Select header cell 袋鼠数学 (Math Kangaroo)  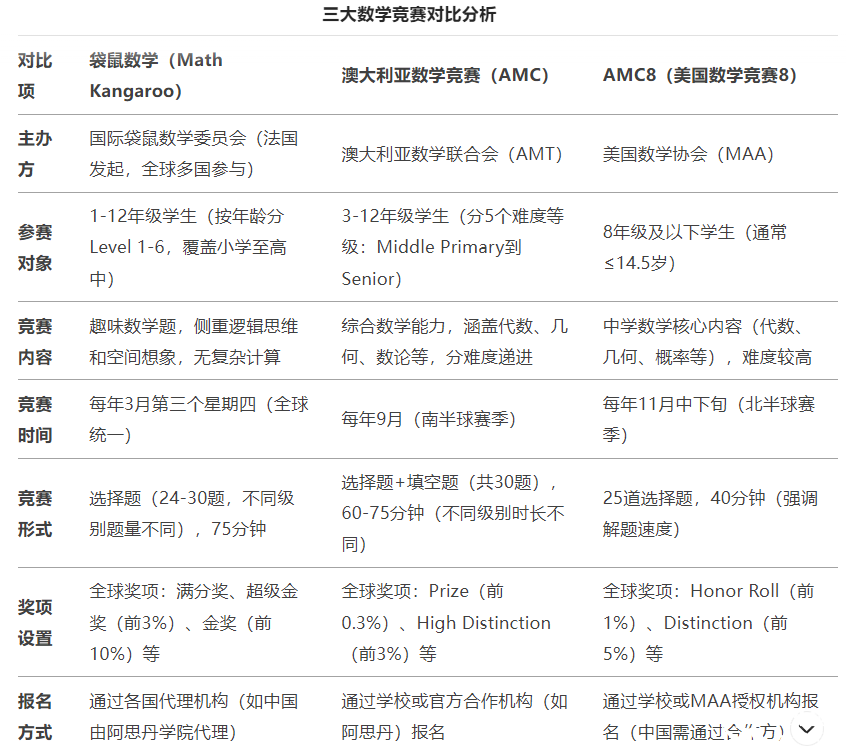pyautogui.click(x=156, y=76)
